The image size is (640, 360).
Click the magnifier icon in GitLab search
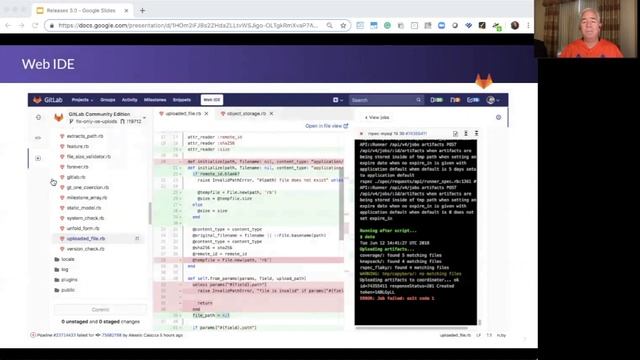(x=418, y=100)
